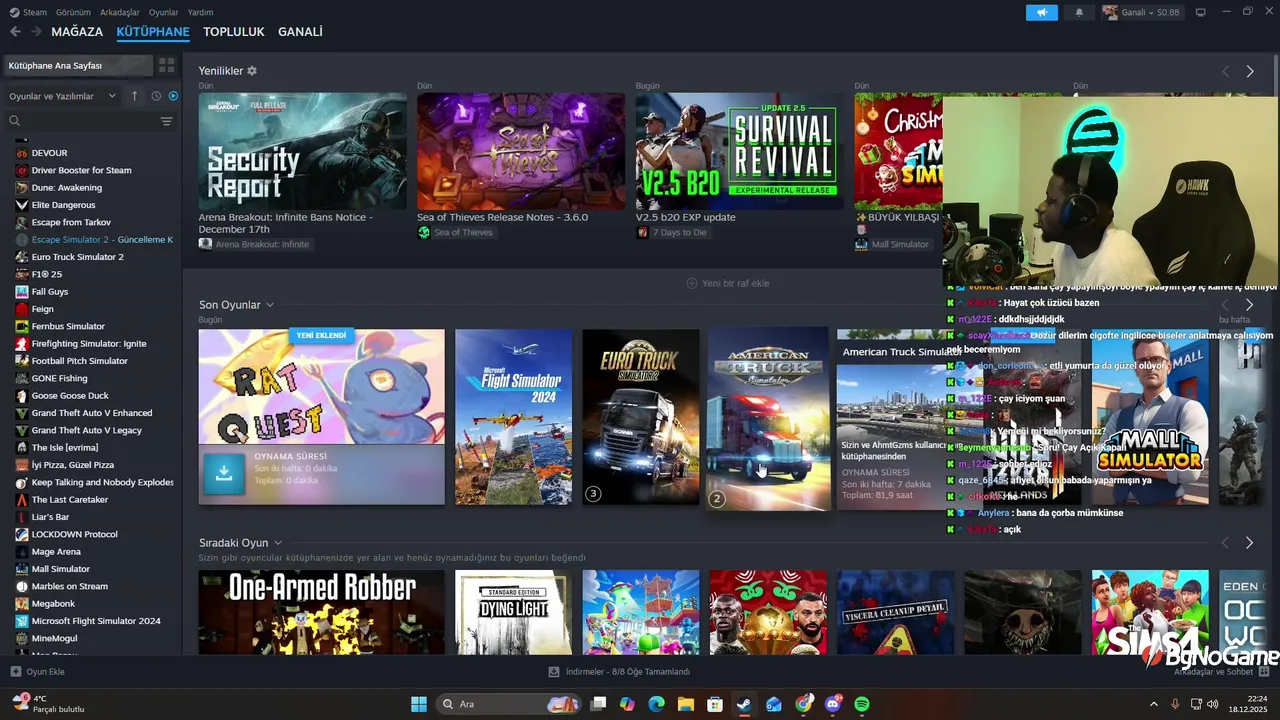Open İndirmeler download status
This screenshot has width=1280, height=720.
[619, 672]
